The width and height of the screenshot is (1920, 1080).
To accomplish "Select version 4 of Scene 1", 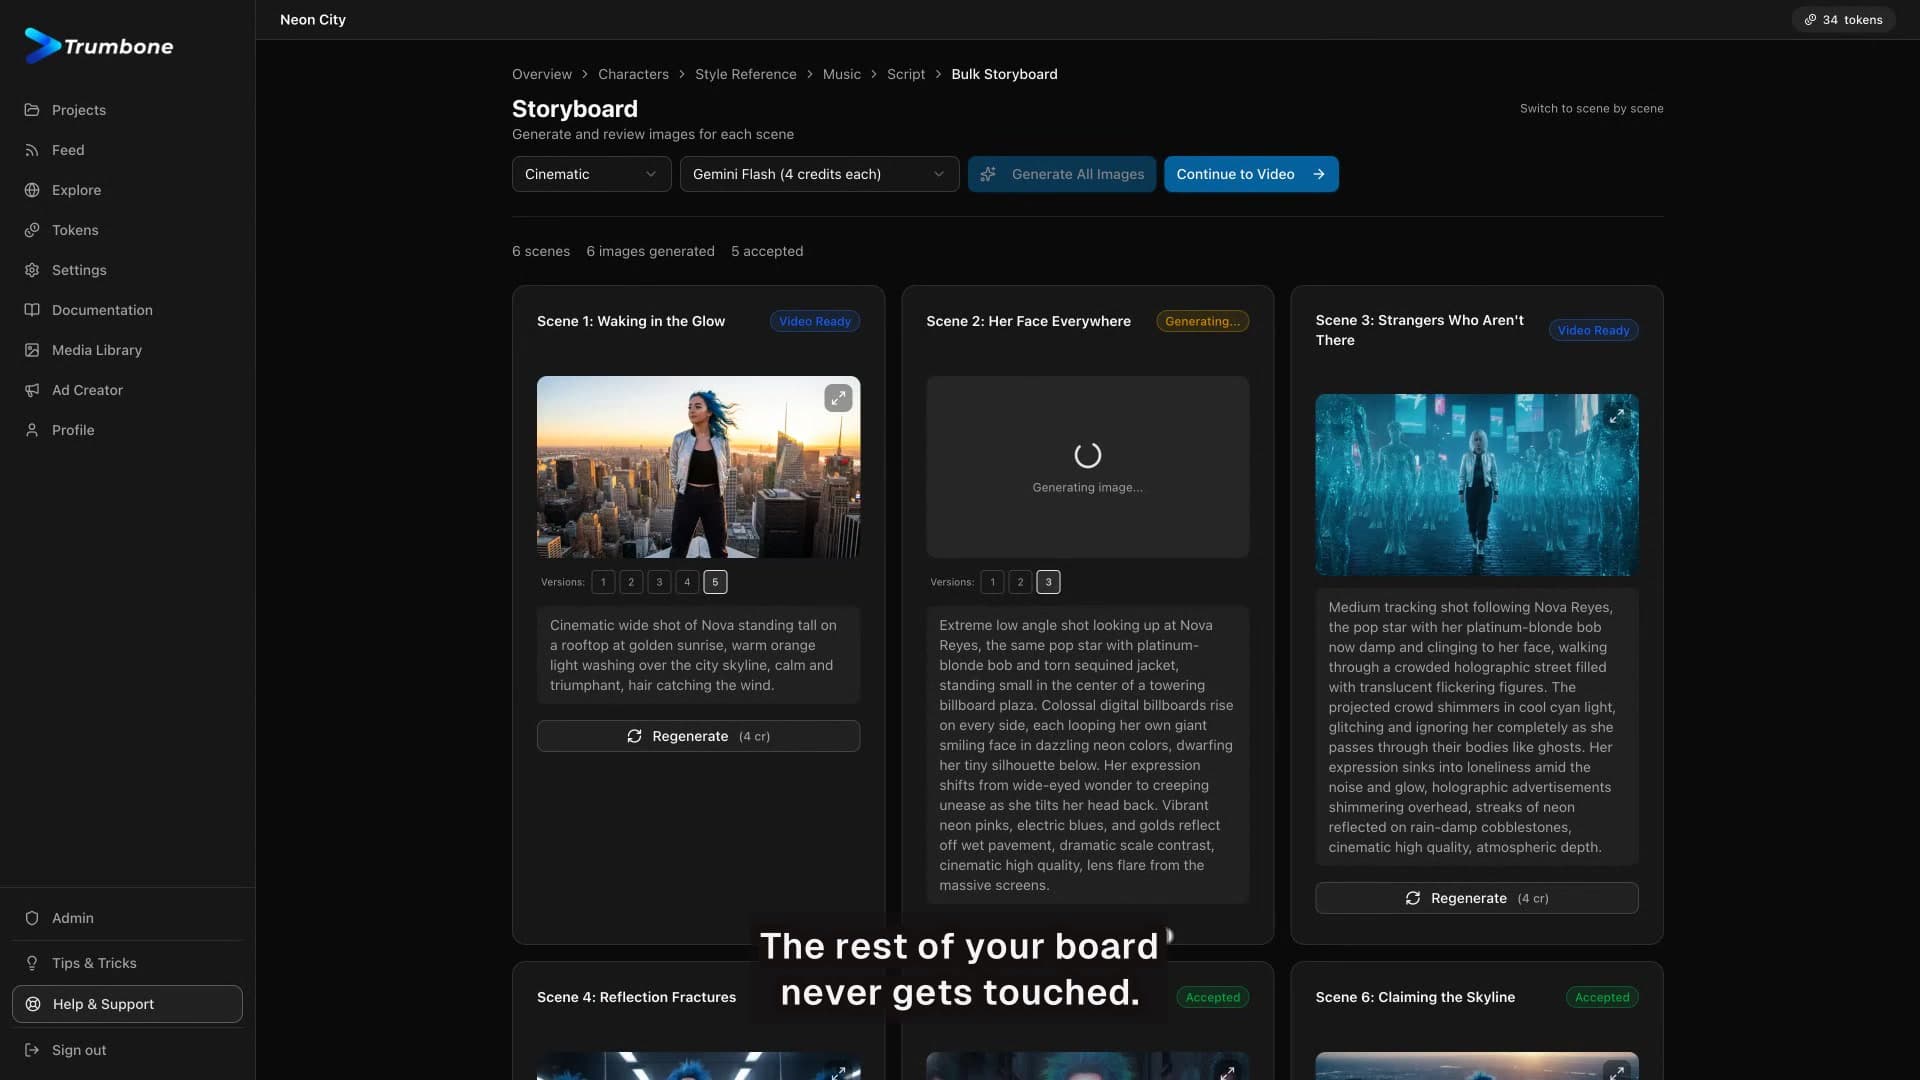I will click(x=687, y=582).
